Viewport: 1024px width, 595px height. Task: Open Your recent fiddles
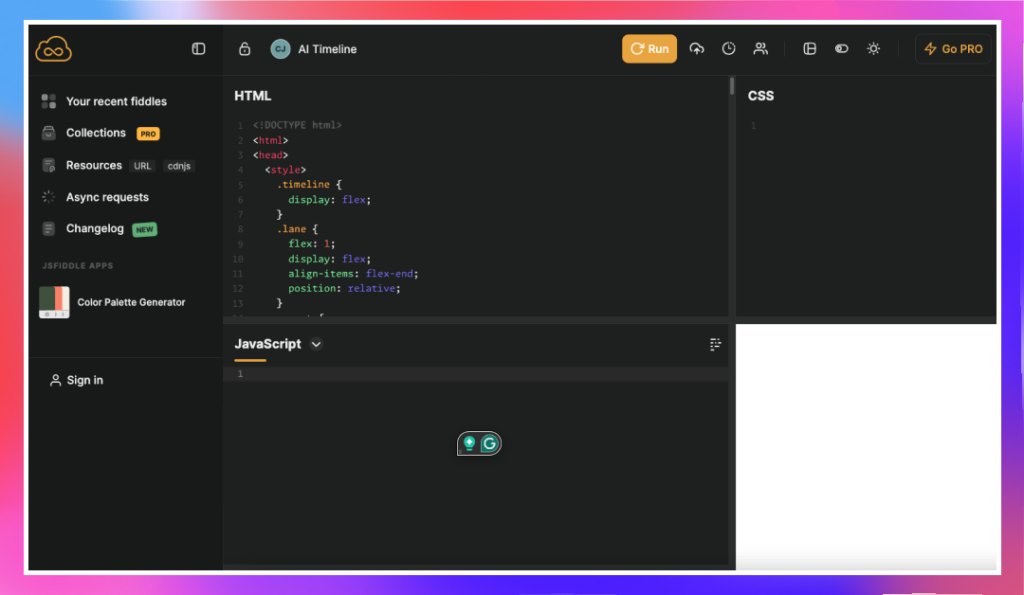pos(116,101)
